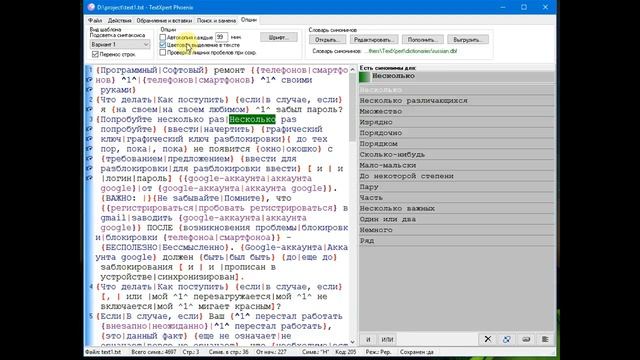This screenshot has height=360, width=640.
Task: Select synonym Пару from the list
Action: click(x=457, y=187)
